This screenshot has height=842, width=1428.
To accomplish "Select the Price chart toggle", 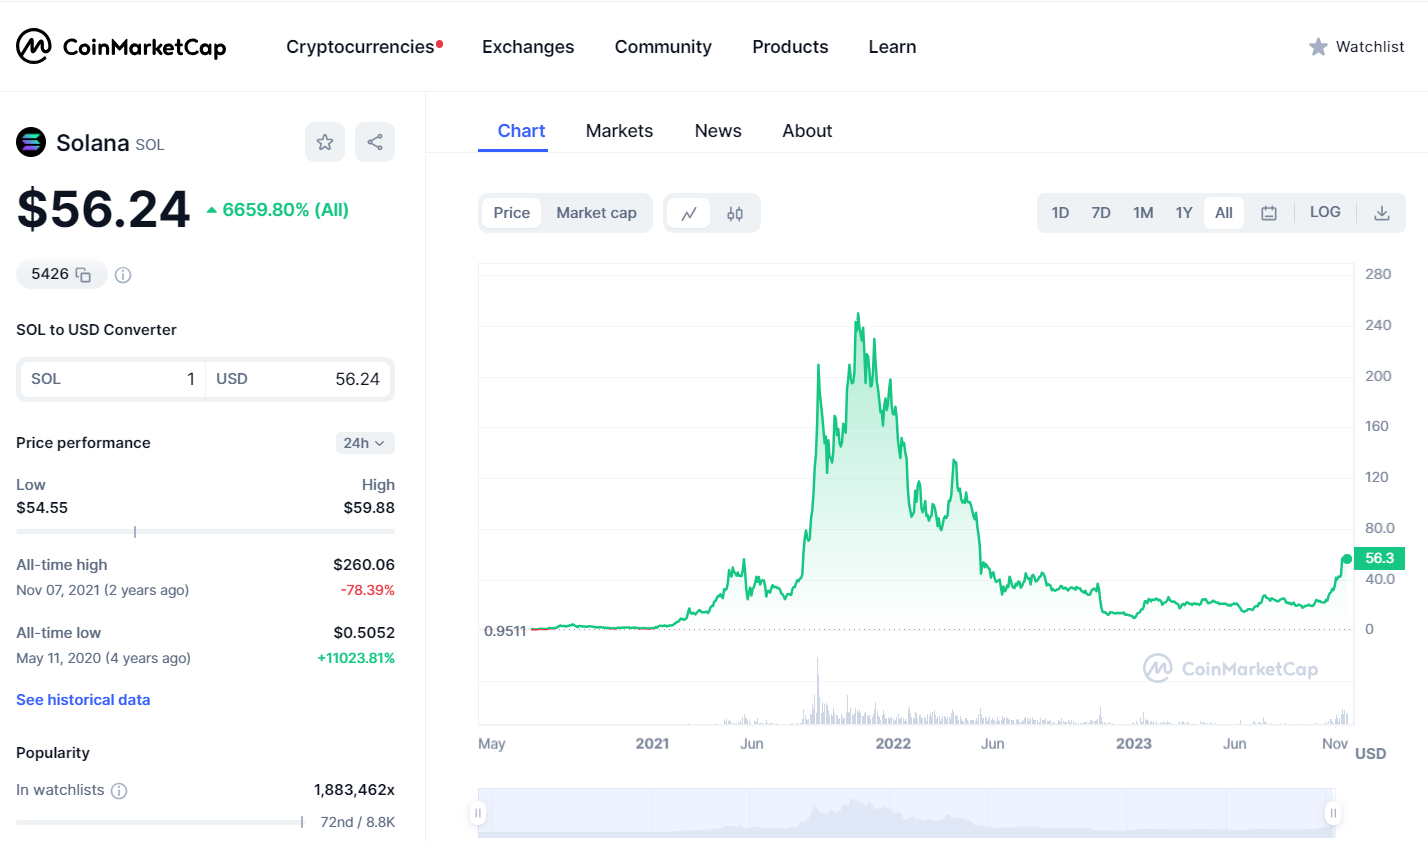I will tap(512, 213).
